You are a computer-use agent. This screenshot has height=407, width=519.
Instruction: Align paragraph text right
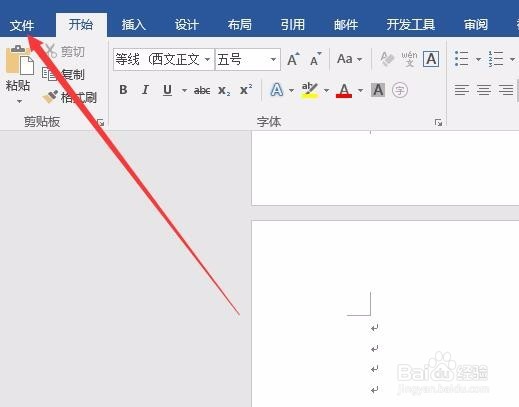pos(506,90)
